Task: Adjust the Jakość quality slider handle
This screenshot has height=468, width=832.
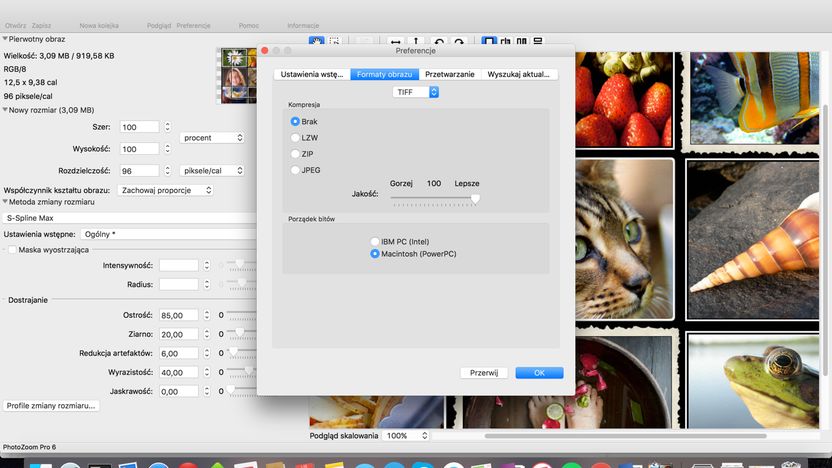Action: (x=475, y=199)
